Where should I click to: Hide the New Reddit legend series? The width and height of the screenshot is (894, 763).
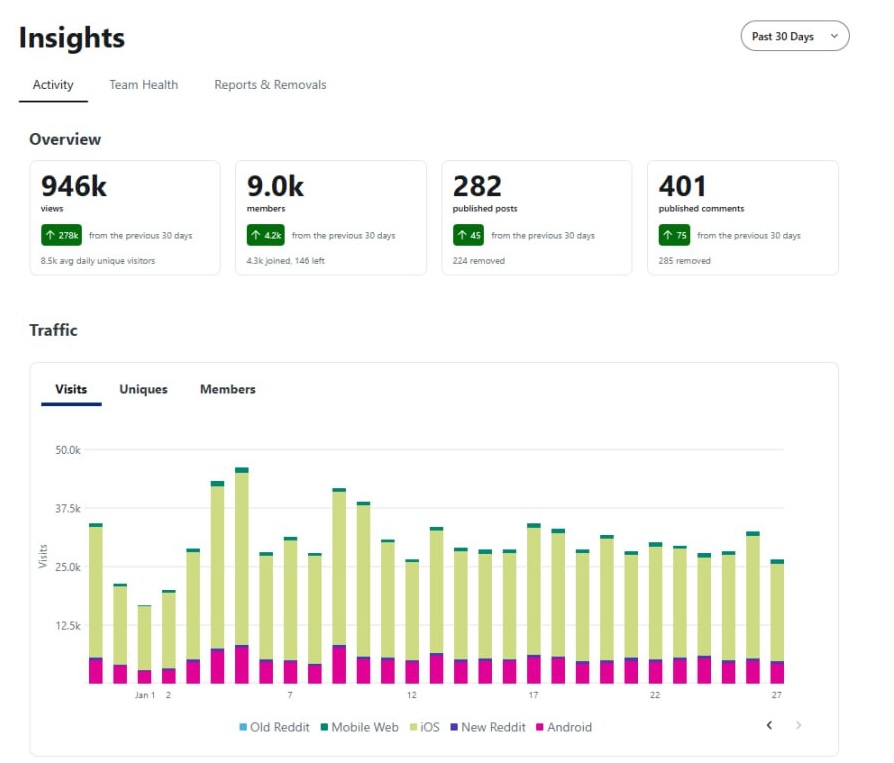click(487, 727)
